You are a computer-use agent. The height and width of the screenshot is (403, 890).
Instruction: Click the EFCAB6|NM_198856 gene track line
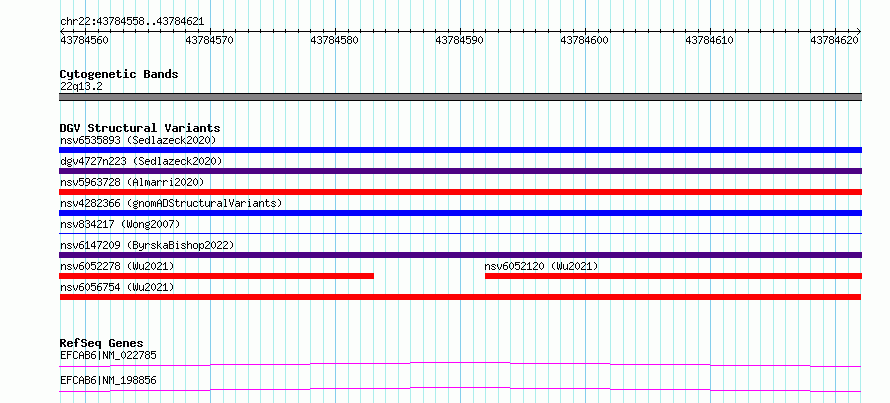point(460,389)
